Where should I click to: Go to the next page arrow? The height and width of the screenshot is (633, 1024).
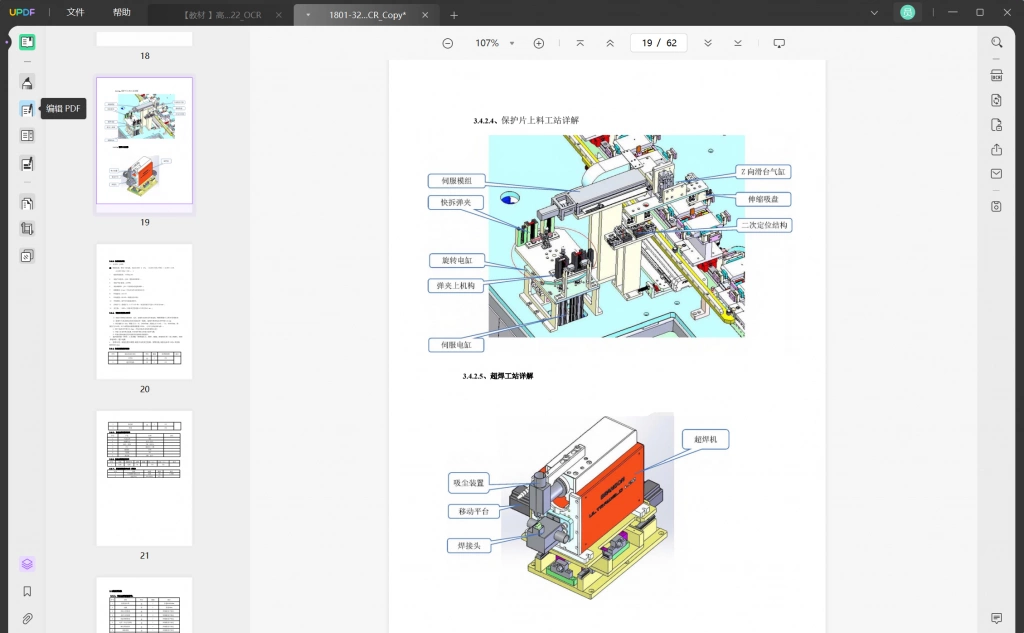pyautogui.click(x=708, y=43)
